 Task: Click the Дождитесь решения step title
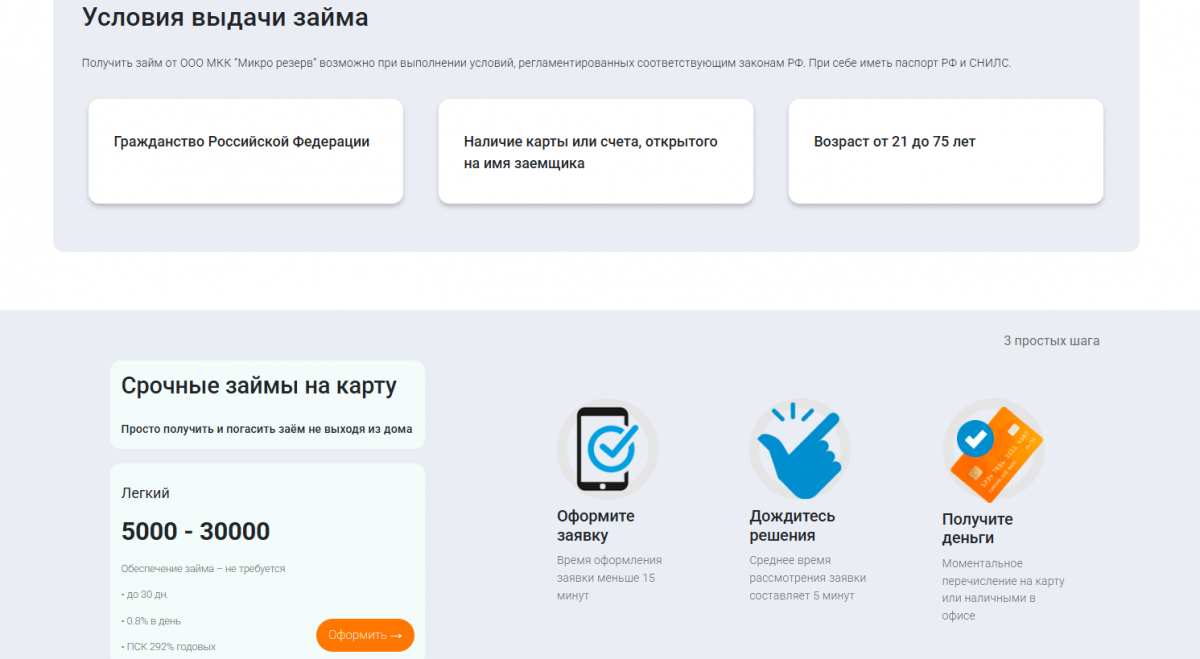[792, 526]
